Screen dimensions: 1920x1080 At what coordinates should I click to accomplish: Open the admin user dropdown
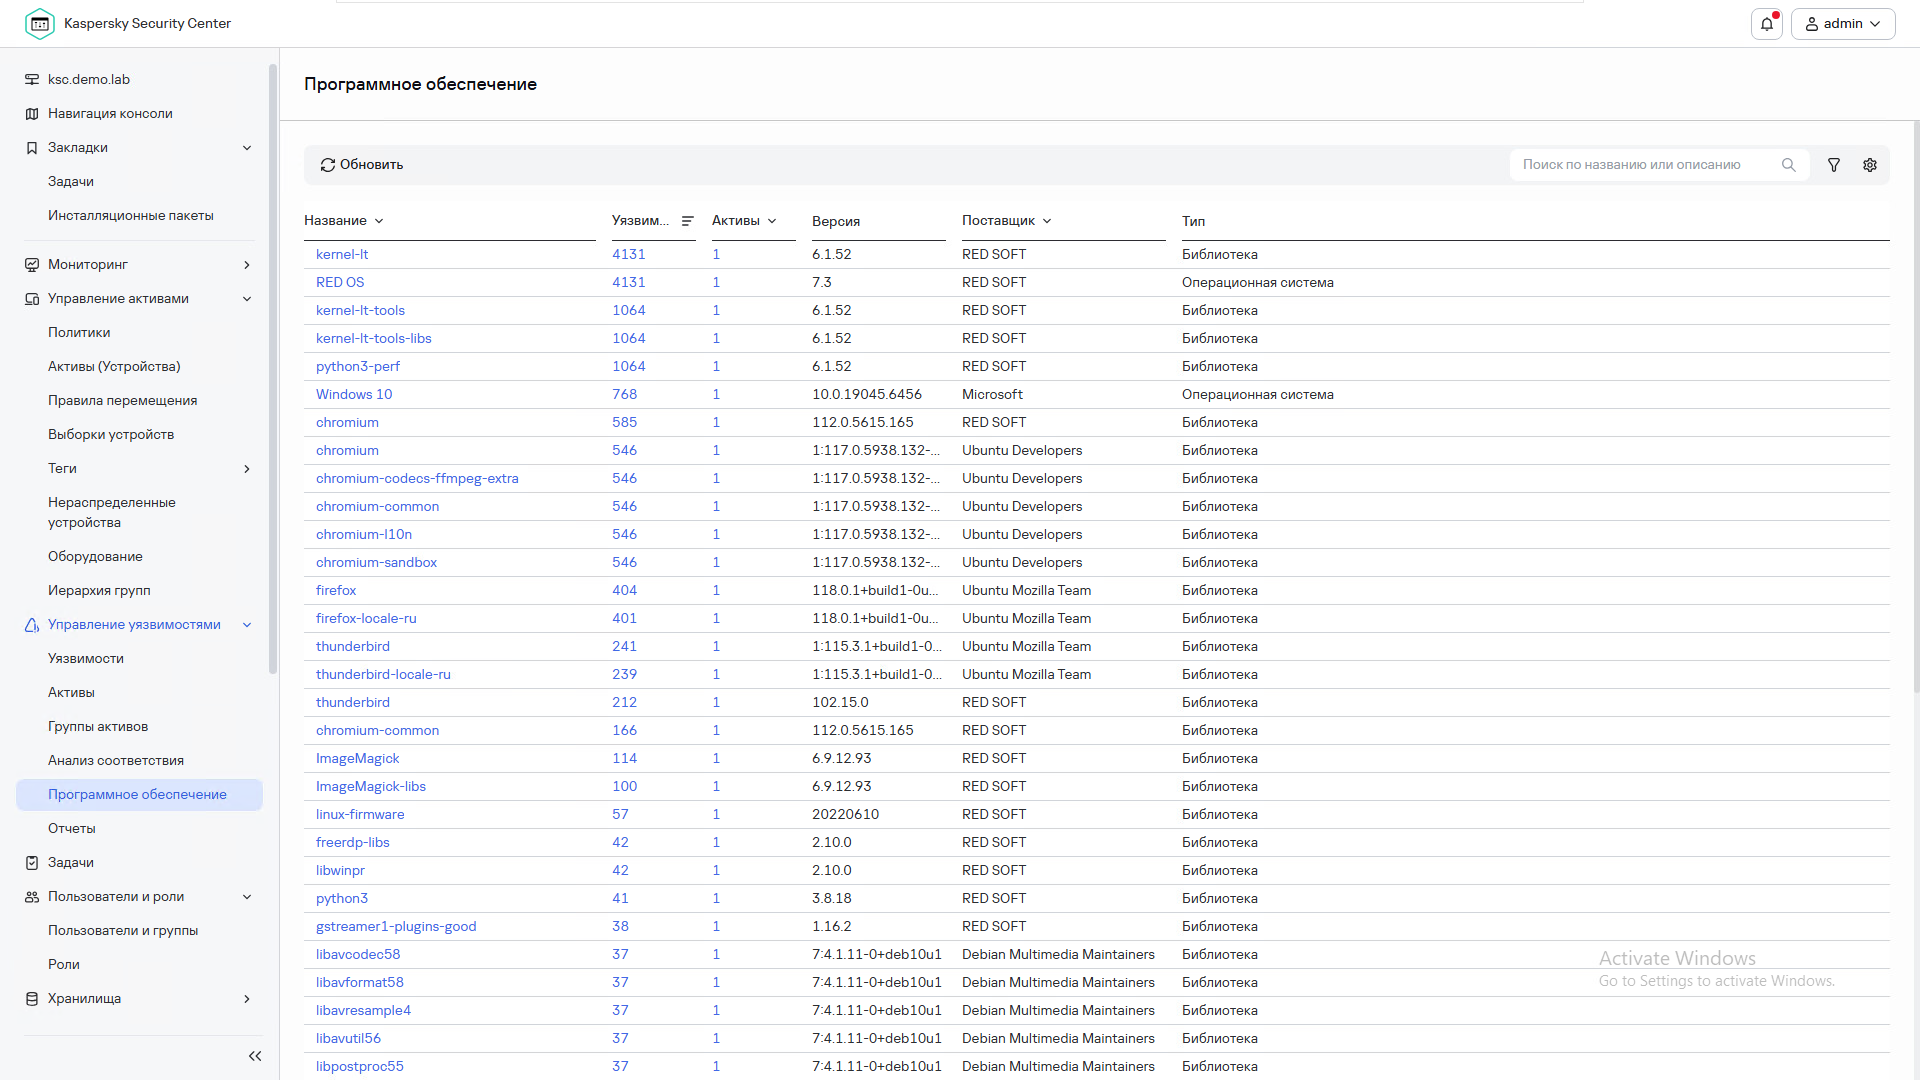coord(1843,24)
